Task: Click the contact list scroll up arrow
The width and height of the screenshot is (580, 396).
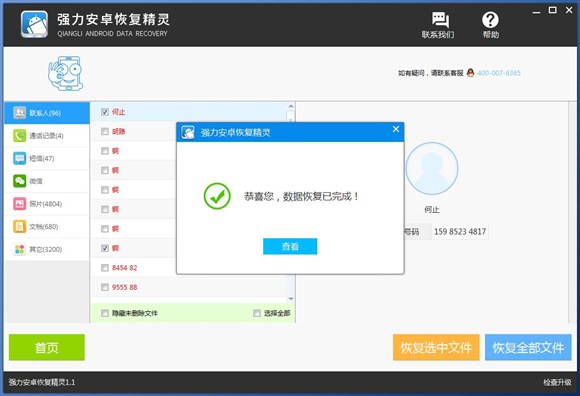Action: (x=291, y=106)
